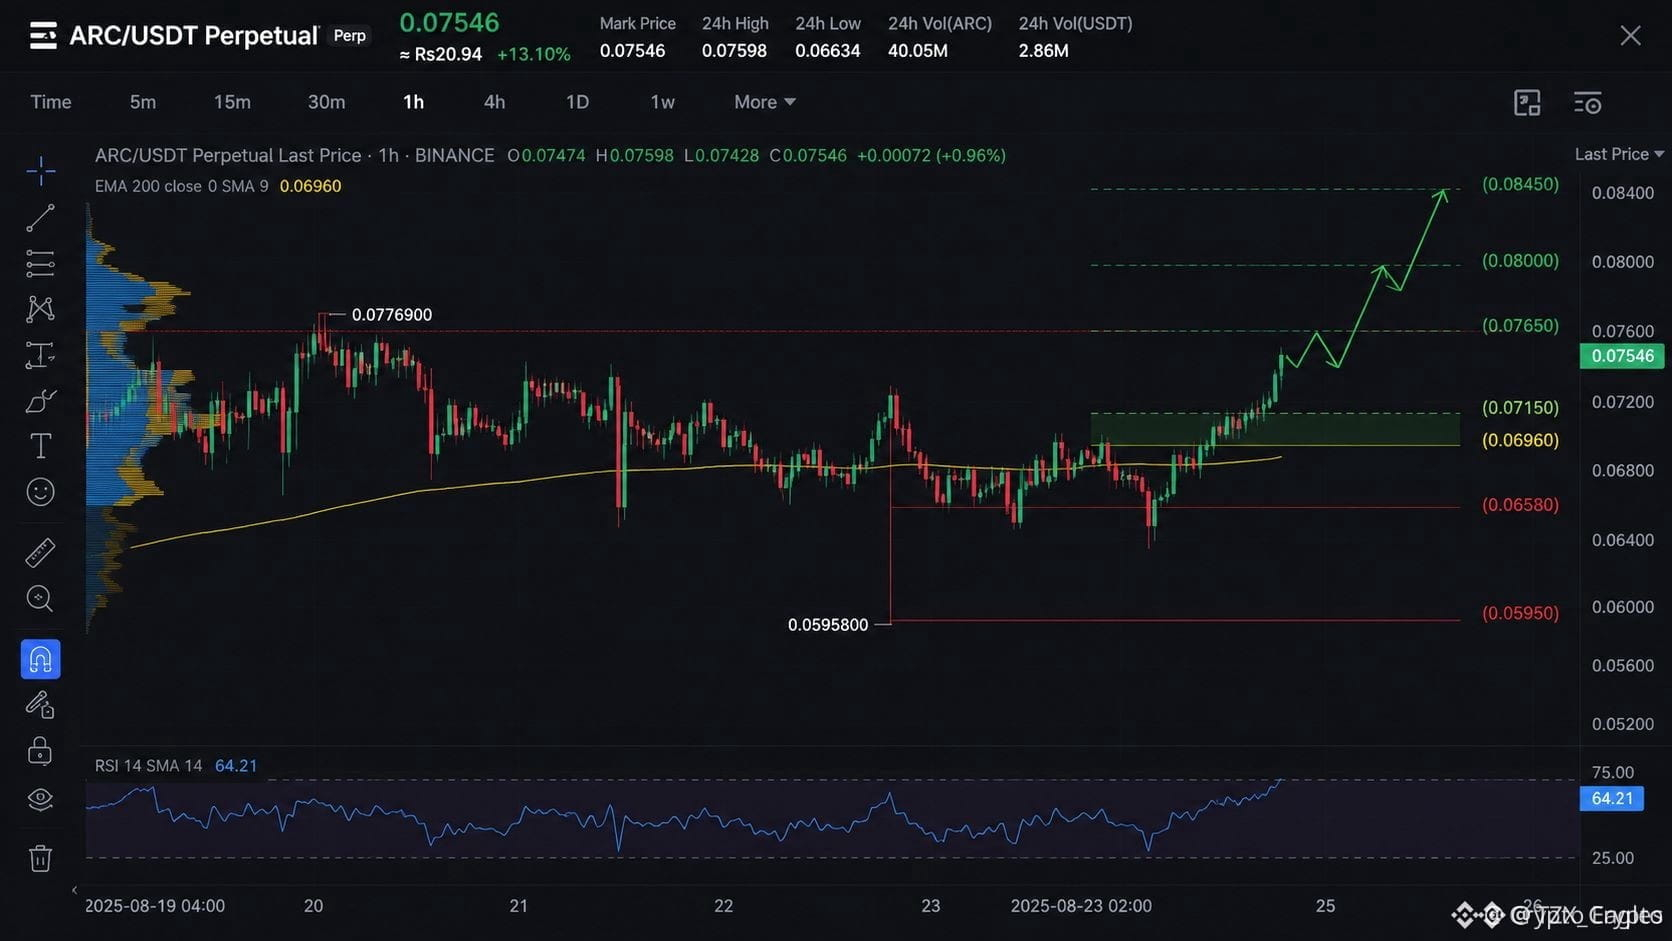Viewport: 1672px width, 941px height.
Task: Click the (0.08450) target level label
Action: coord(1520,184)
